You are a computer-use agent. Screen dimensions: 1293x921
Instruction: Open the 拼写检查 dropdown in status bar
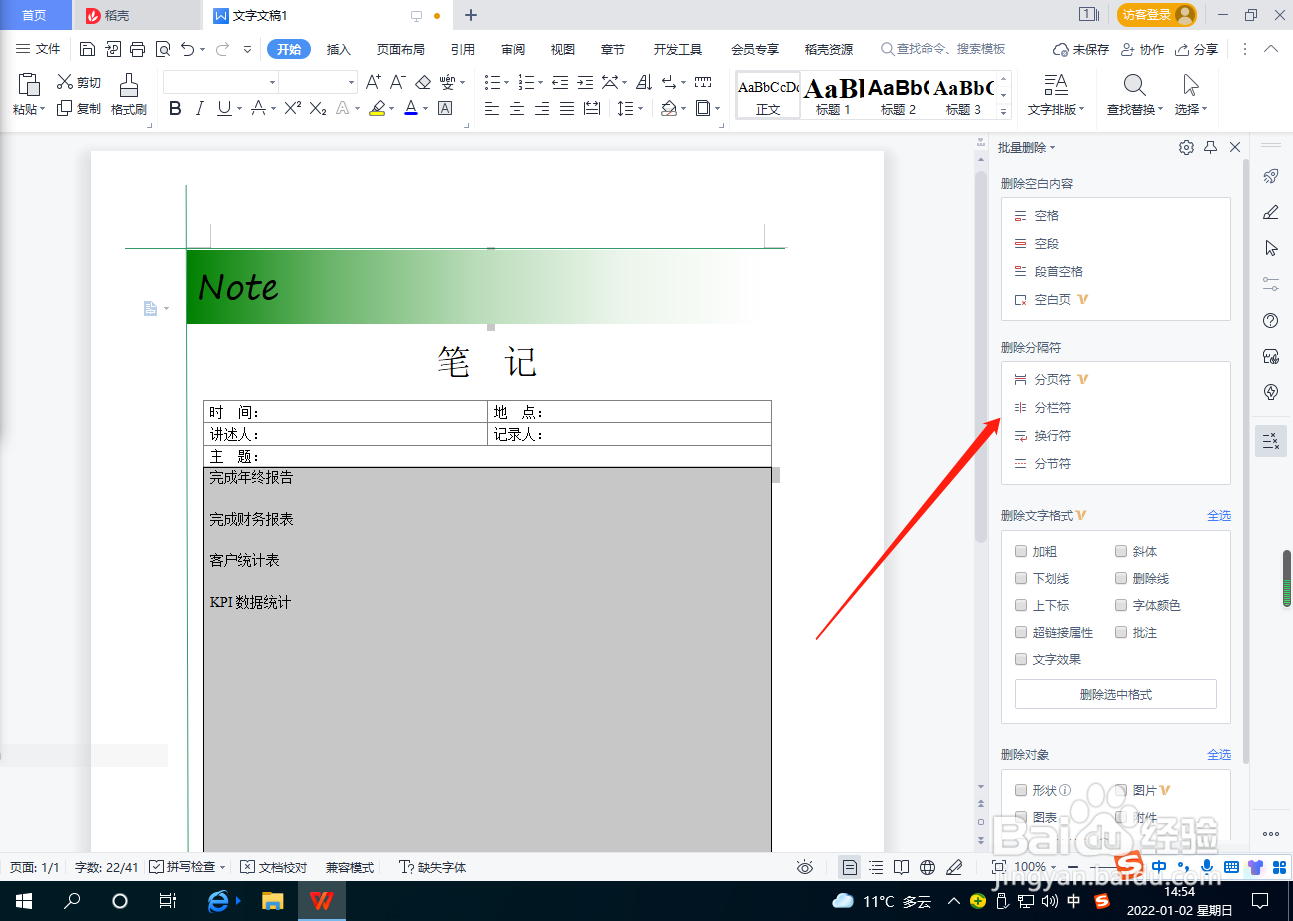pos(222,867)
